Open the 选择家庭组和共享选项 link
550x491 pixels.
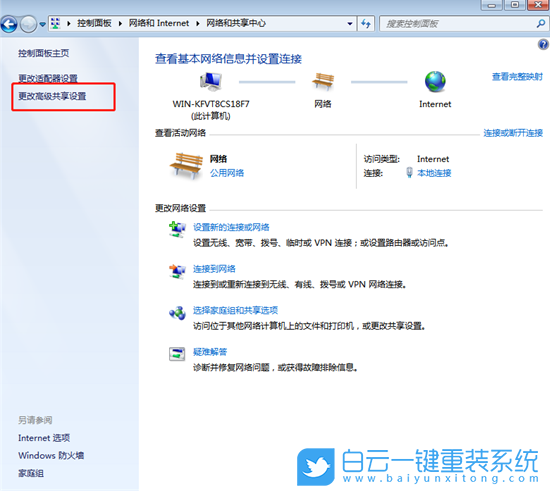[235, 310]
